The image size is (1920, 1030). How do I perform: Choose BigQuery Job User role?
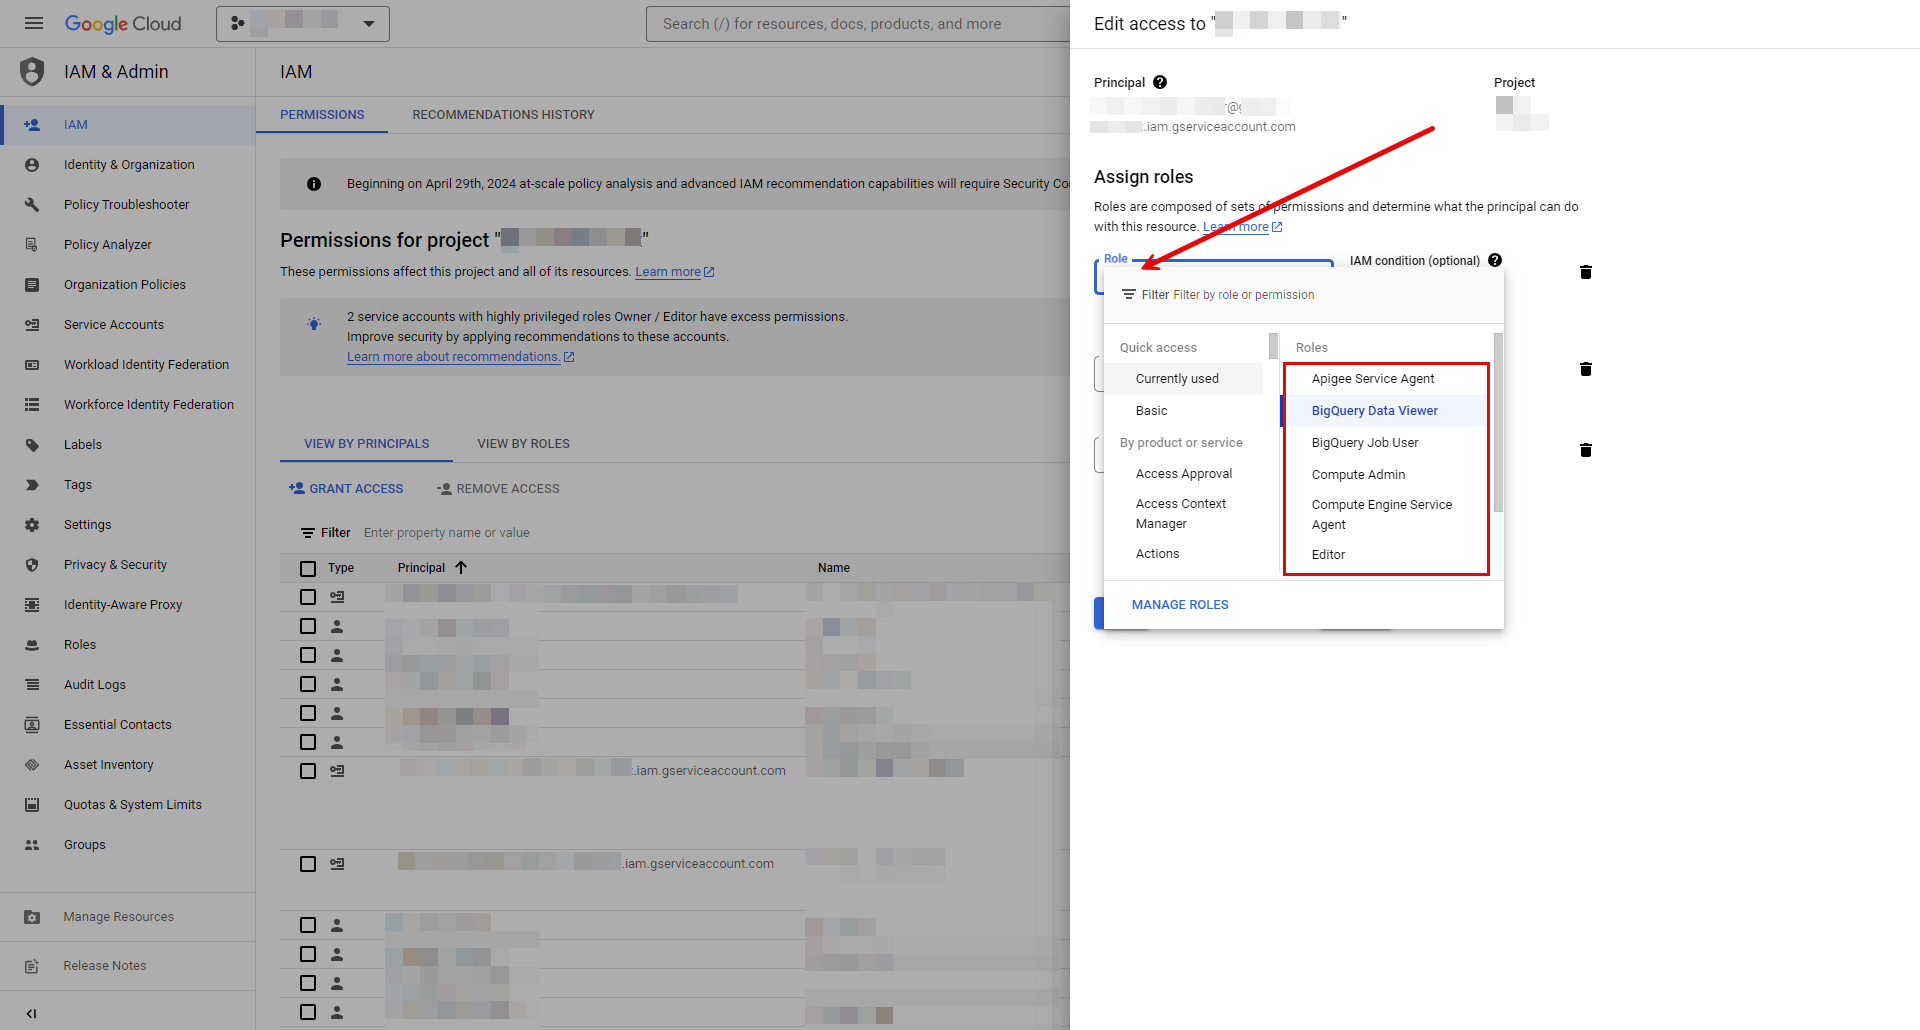coord(1386,443)
